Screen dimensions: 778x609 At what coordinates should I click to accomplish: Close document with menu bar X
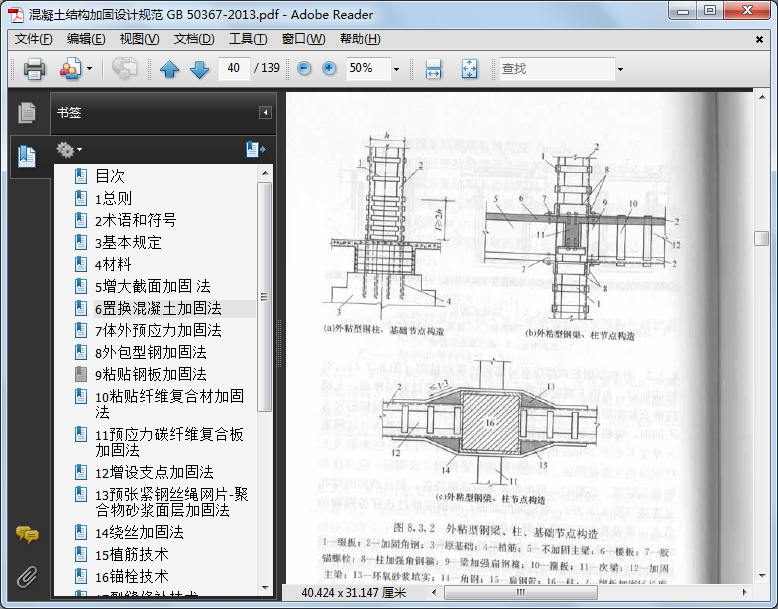click(759, 40)
